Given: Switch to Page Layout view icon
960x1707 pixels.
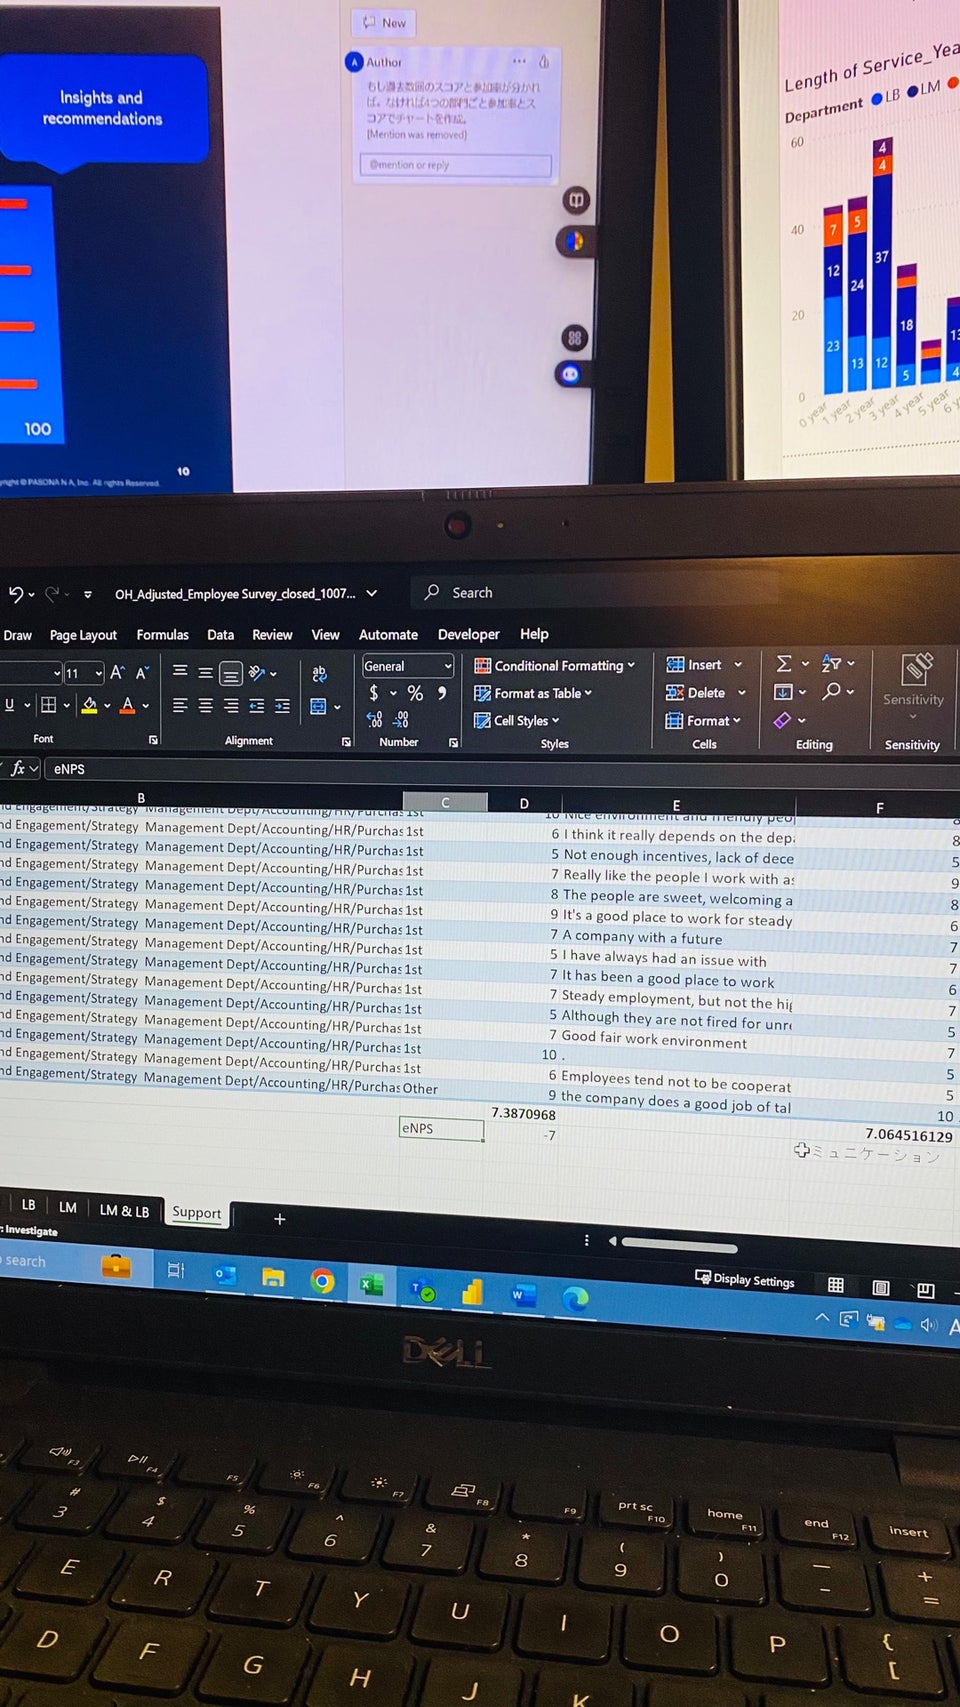Looking at the screenshot, I should [881, 1288].
